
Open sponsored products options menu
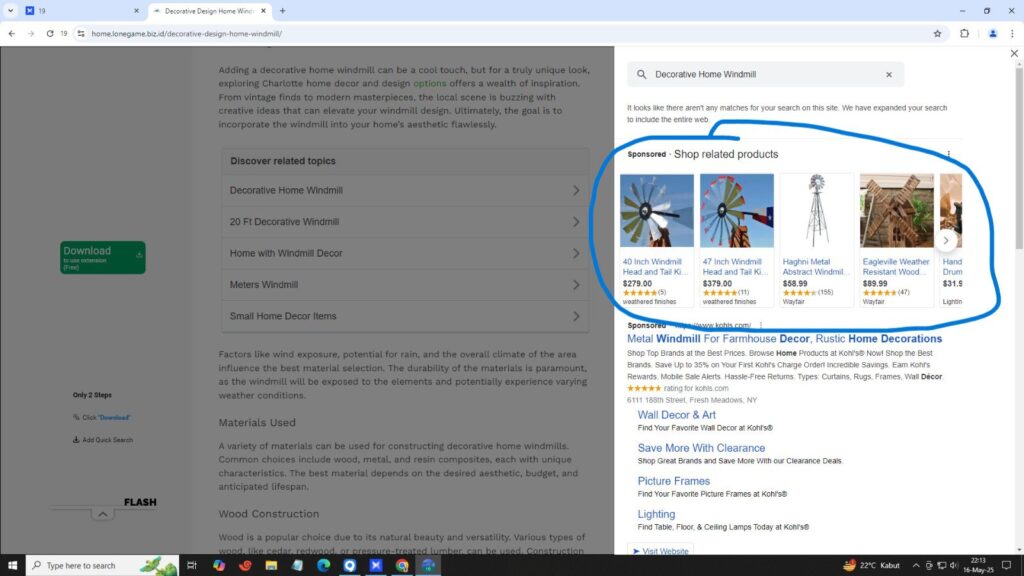point(948,154)
